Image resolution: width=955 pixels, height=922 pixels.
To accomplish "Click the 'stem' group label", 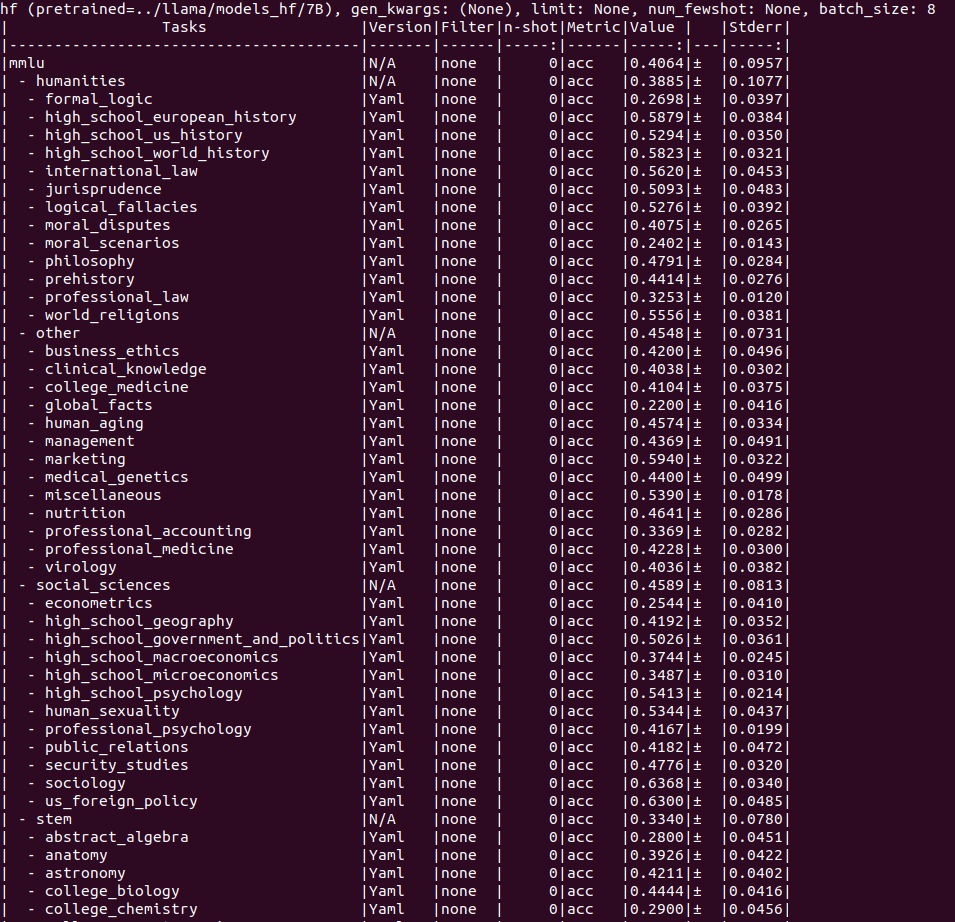I will click(x=54, y=819).
